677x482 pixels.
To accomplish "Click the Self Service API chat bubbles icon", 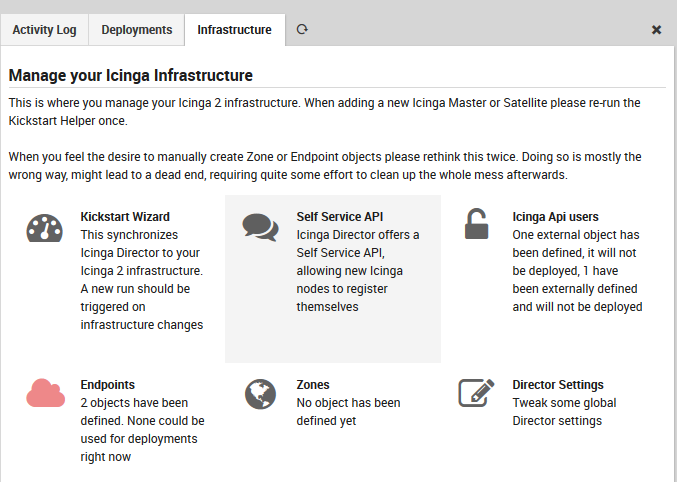I will coord(260,227).
